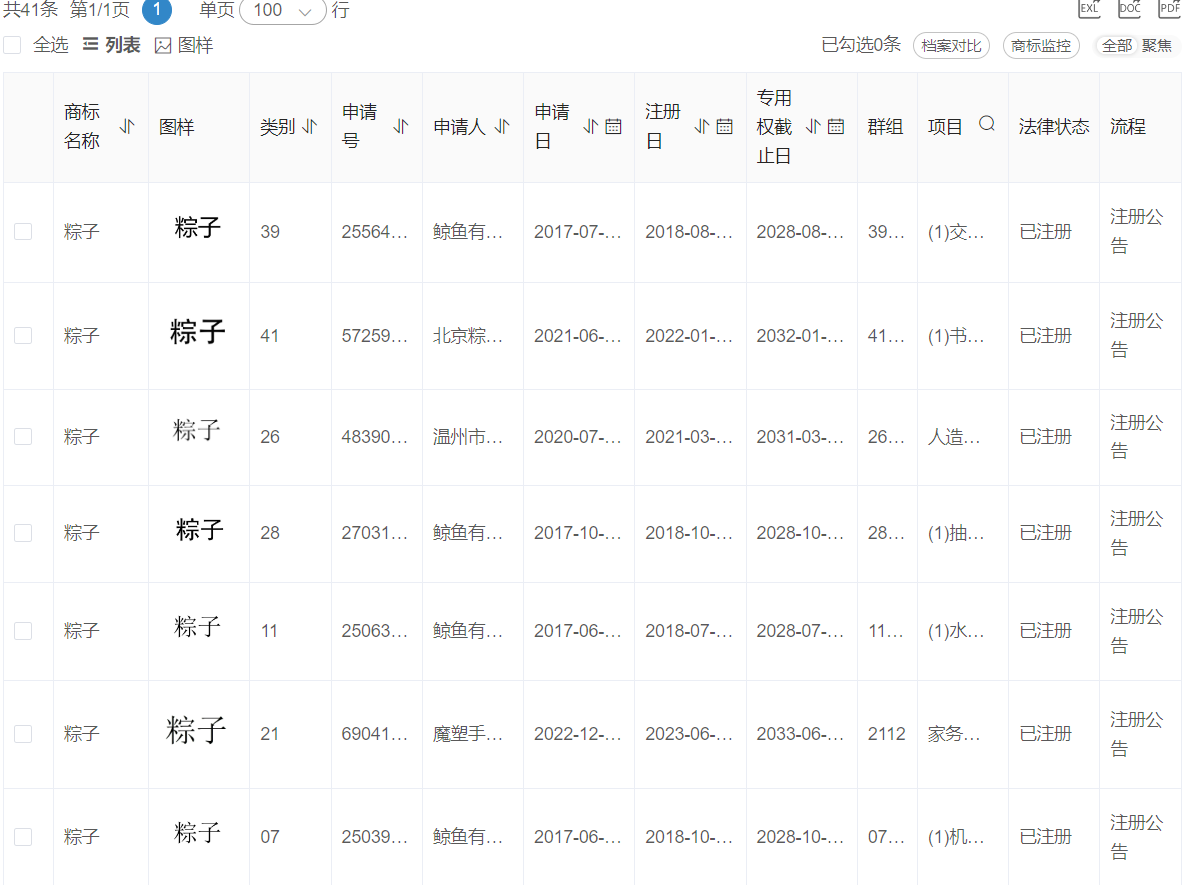Click search icon in 项目 column header
This screenshot has width=1190, height=885.
(x=987, y=124)
